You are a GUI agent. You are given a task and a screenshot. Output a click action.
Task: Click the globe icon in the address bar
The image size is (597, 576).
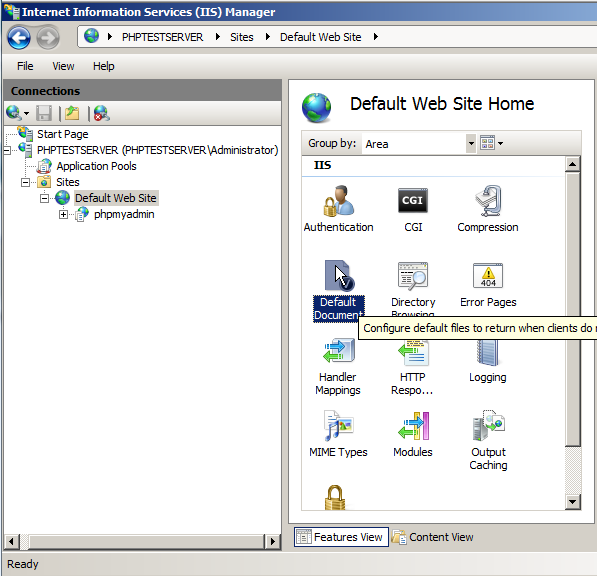click(x=91, y=36)
